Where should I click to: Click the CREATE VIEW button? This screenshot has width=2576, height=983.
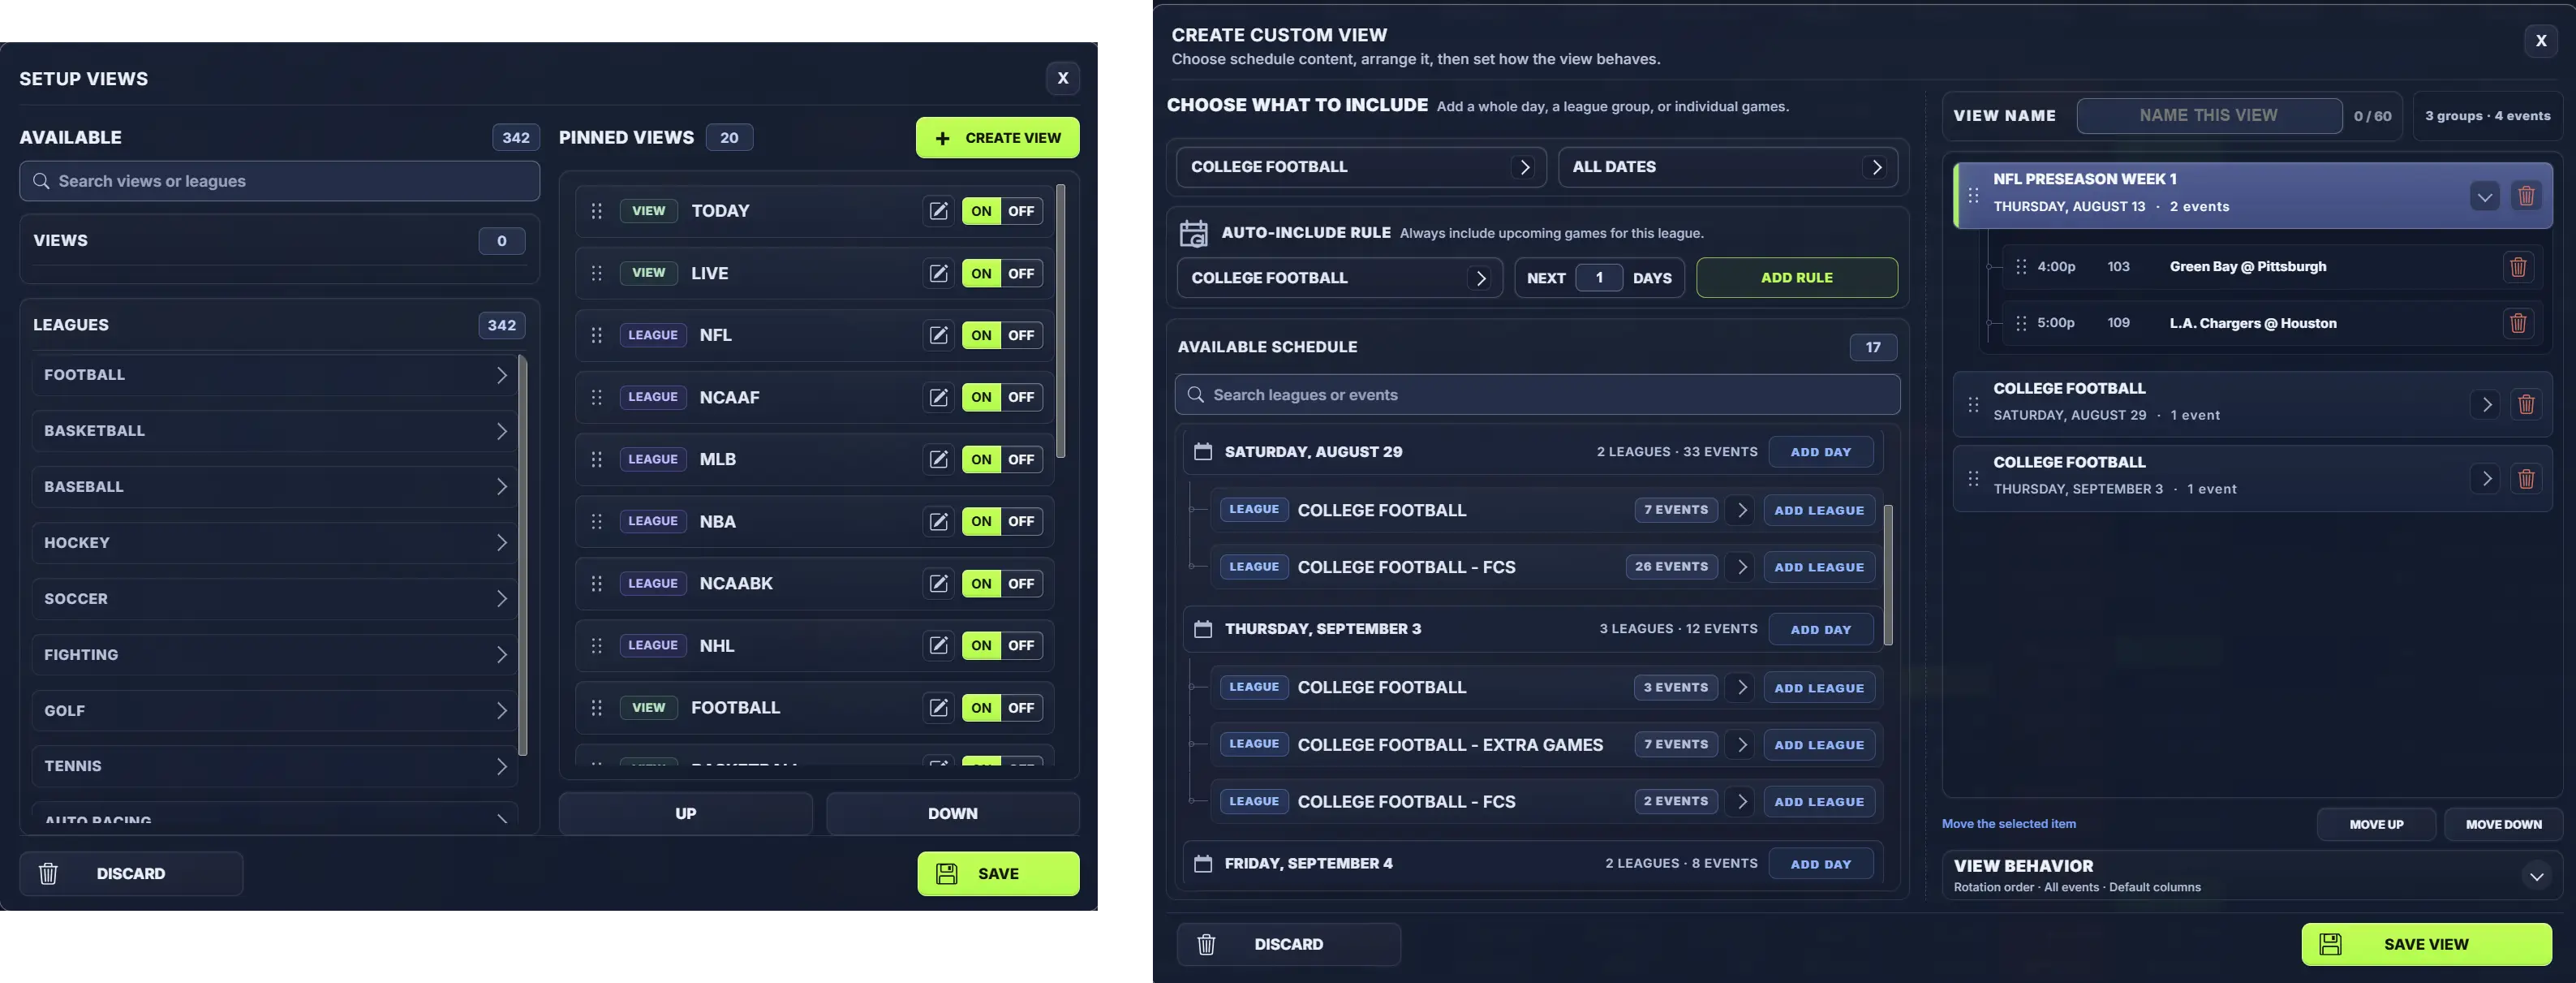997,138
